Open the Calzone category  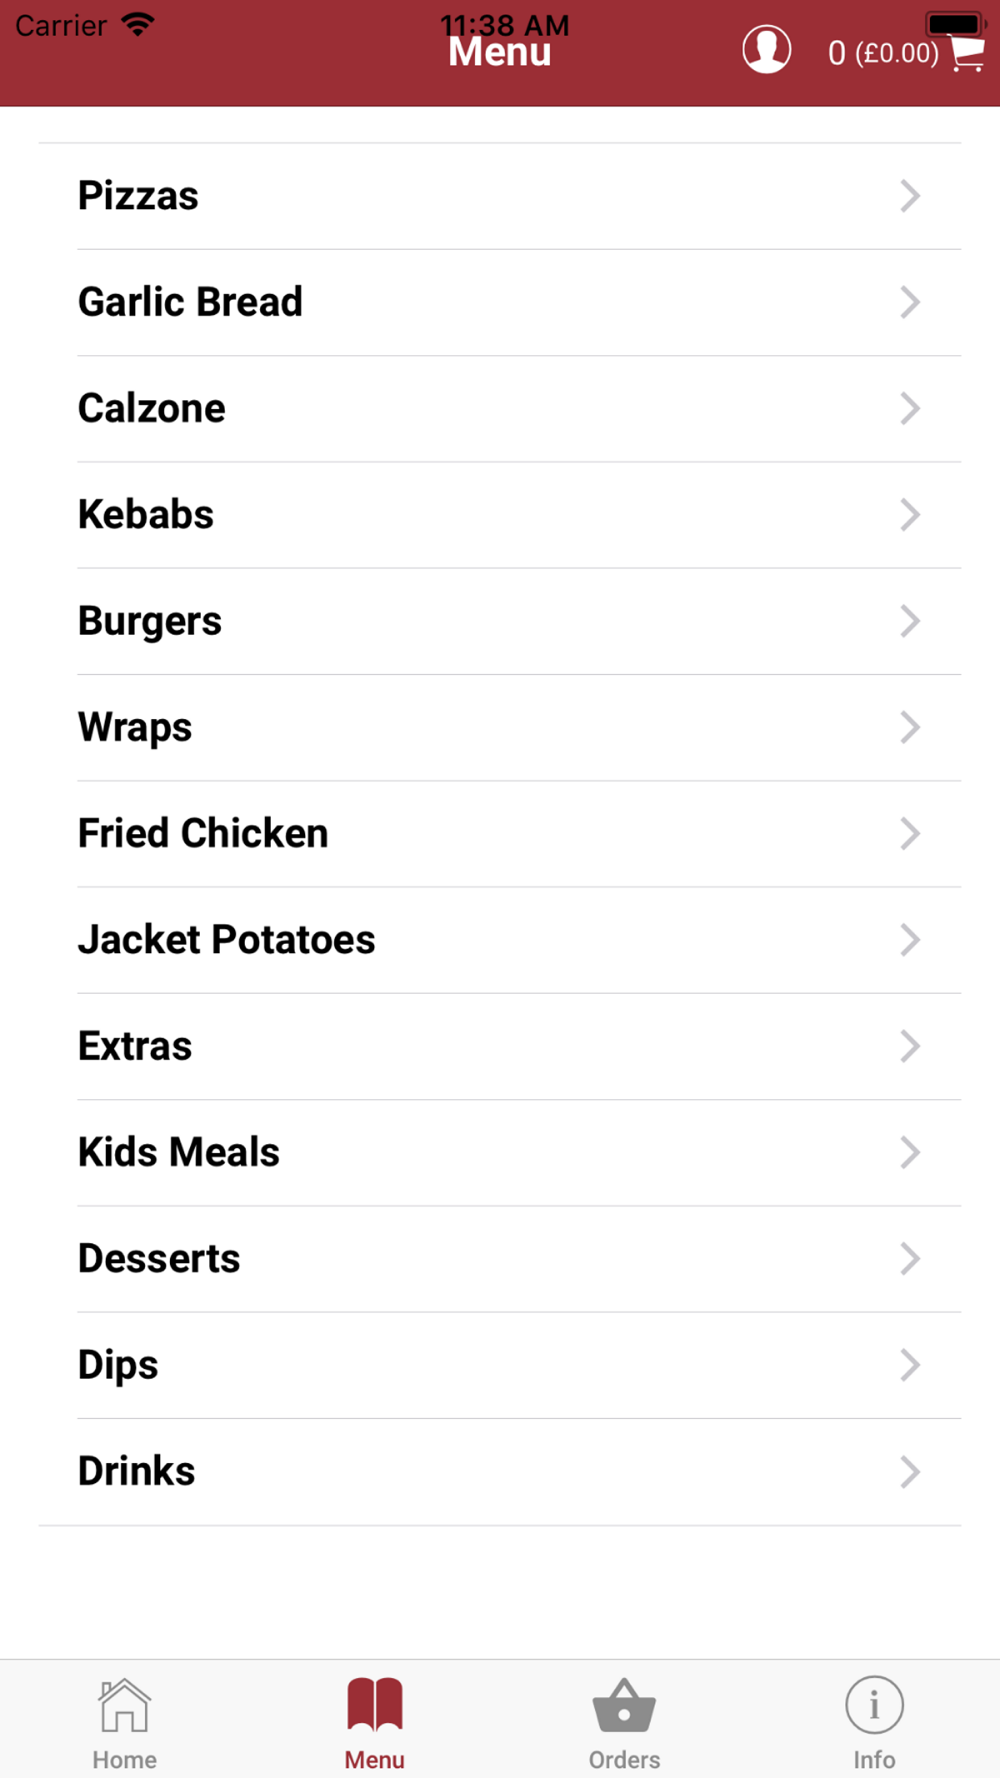click(x=500, y=409)
